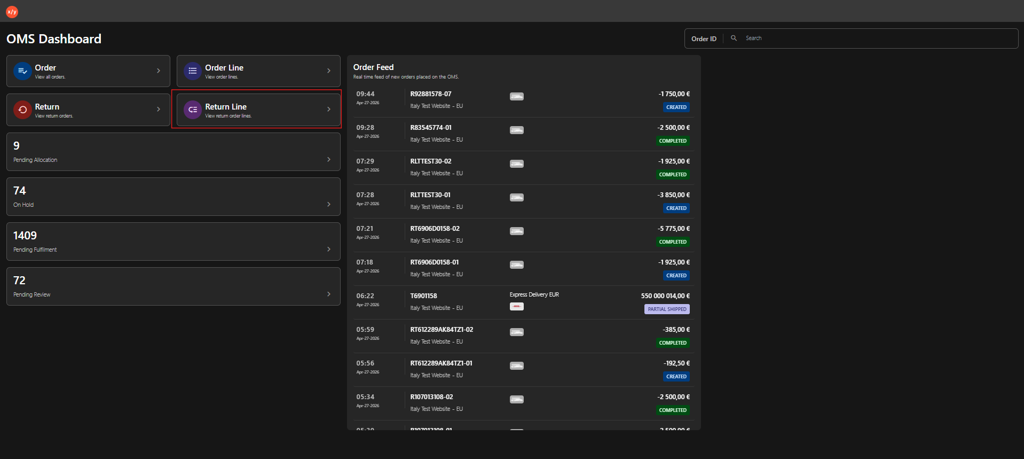Click amount -3 850,00 €
1024x459 pixels.
pyautogui.click(x=674, y=195)
